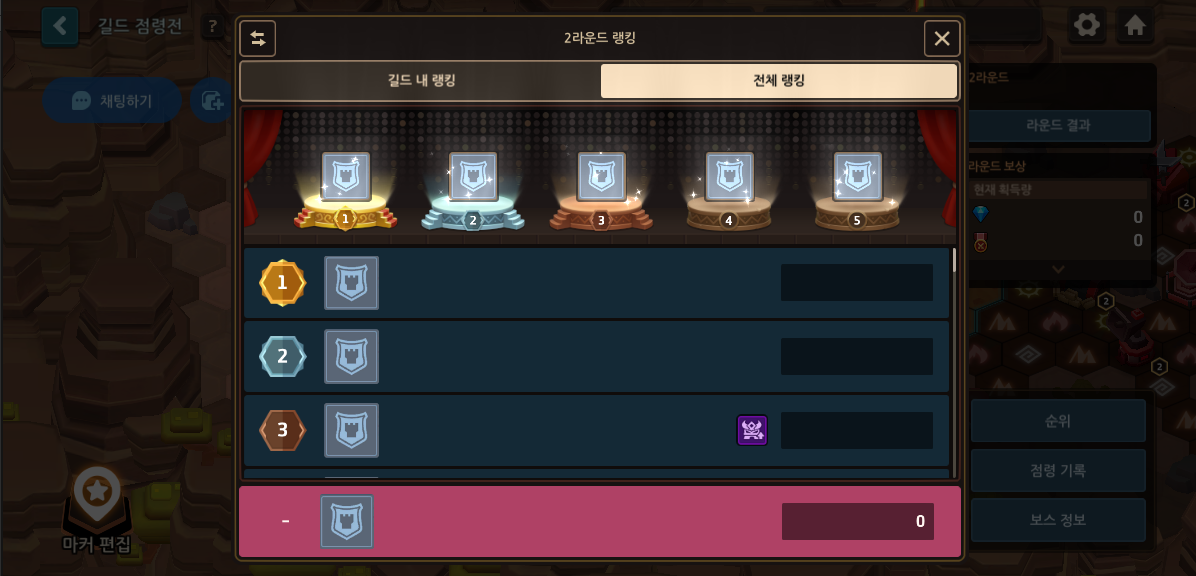The height and width of the screenshot is (576, 1196).
Task: Click the fifth place podium emblem
Action: [857, 176]
